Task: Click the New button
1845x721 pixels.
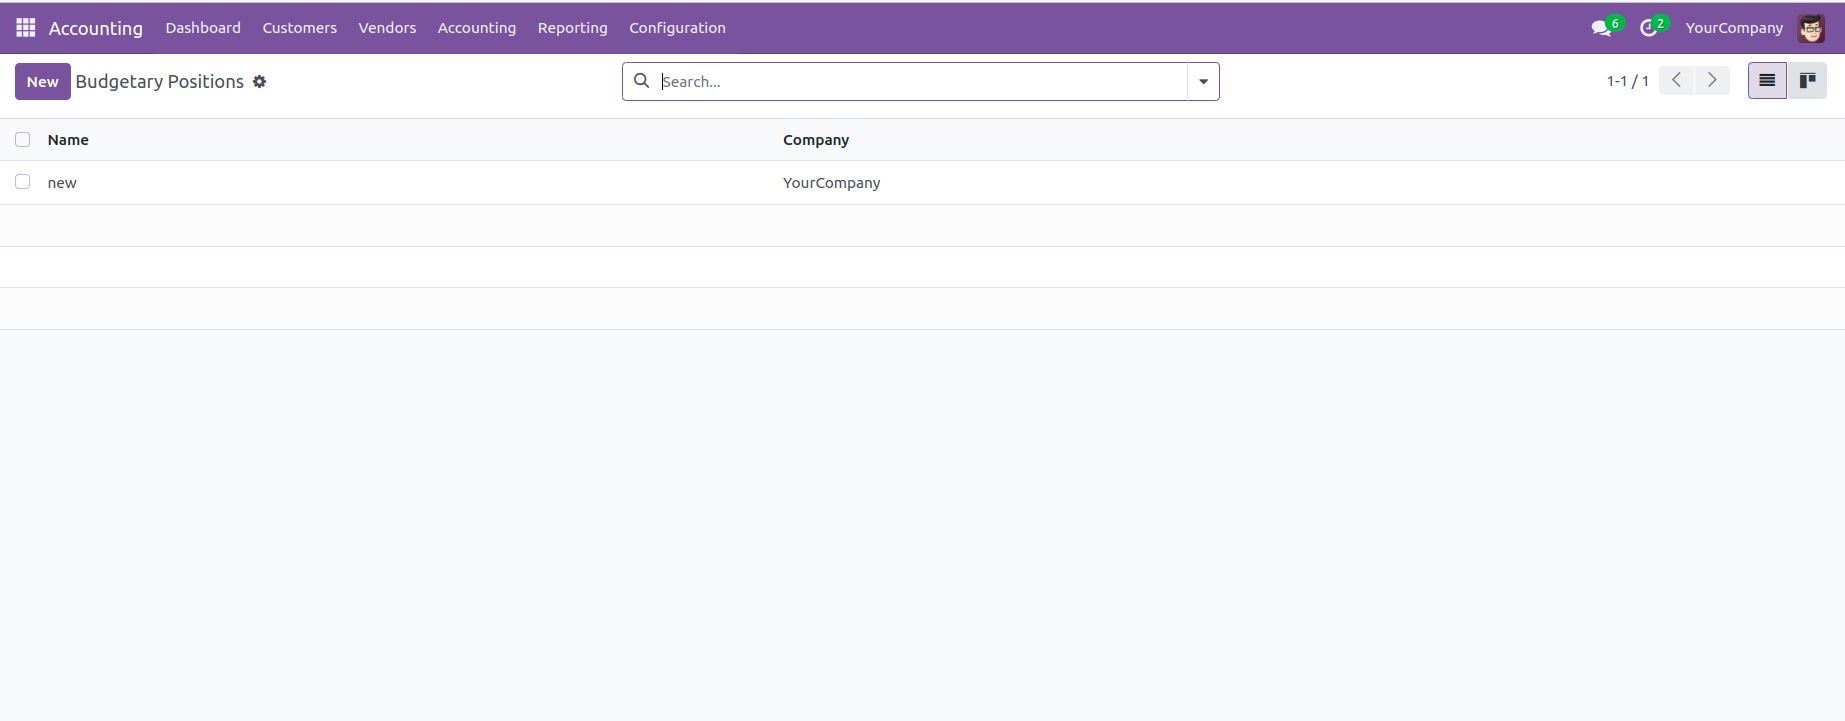Action: tap(43, 82)
